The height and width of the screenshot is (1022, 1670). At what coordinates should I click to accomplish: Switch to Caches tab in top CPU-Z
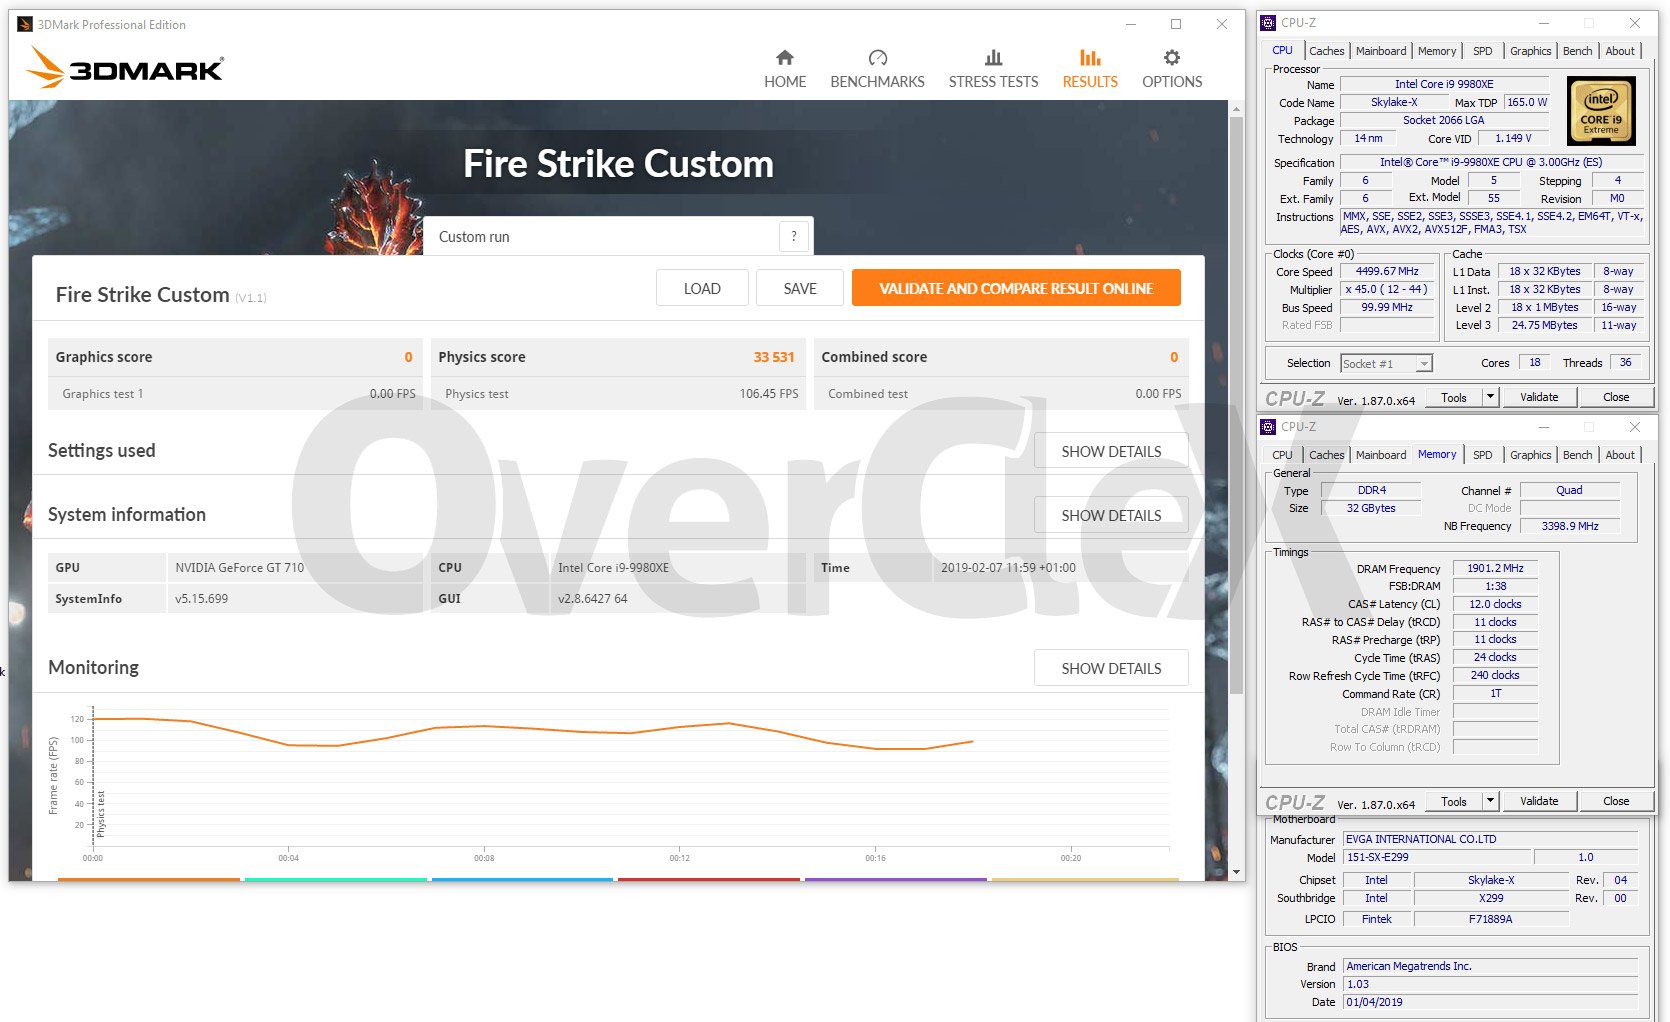(x=1326, y=51)
